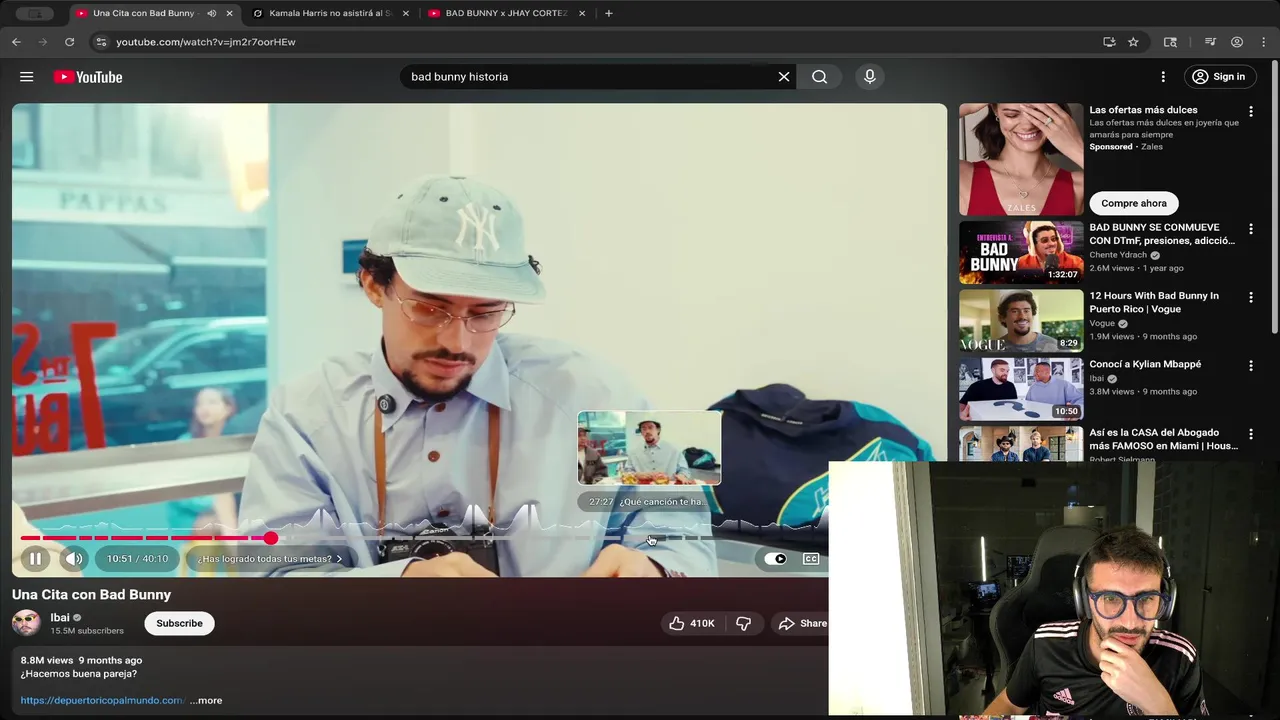Viewport: 1280px width, 720px height.
Task: Toggle the autoplay switch in the player
Action: pyautogui.click(x=775, y=559)
